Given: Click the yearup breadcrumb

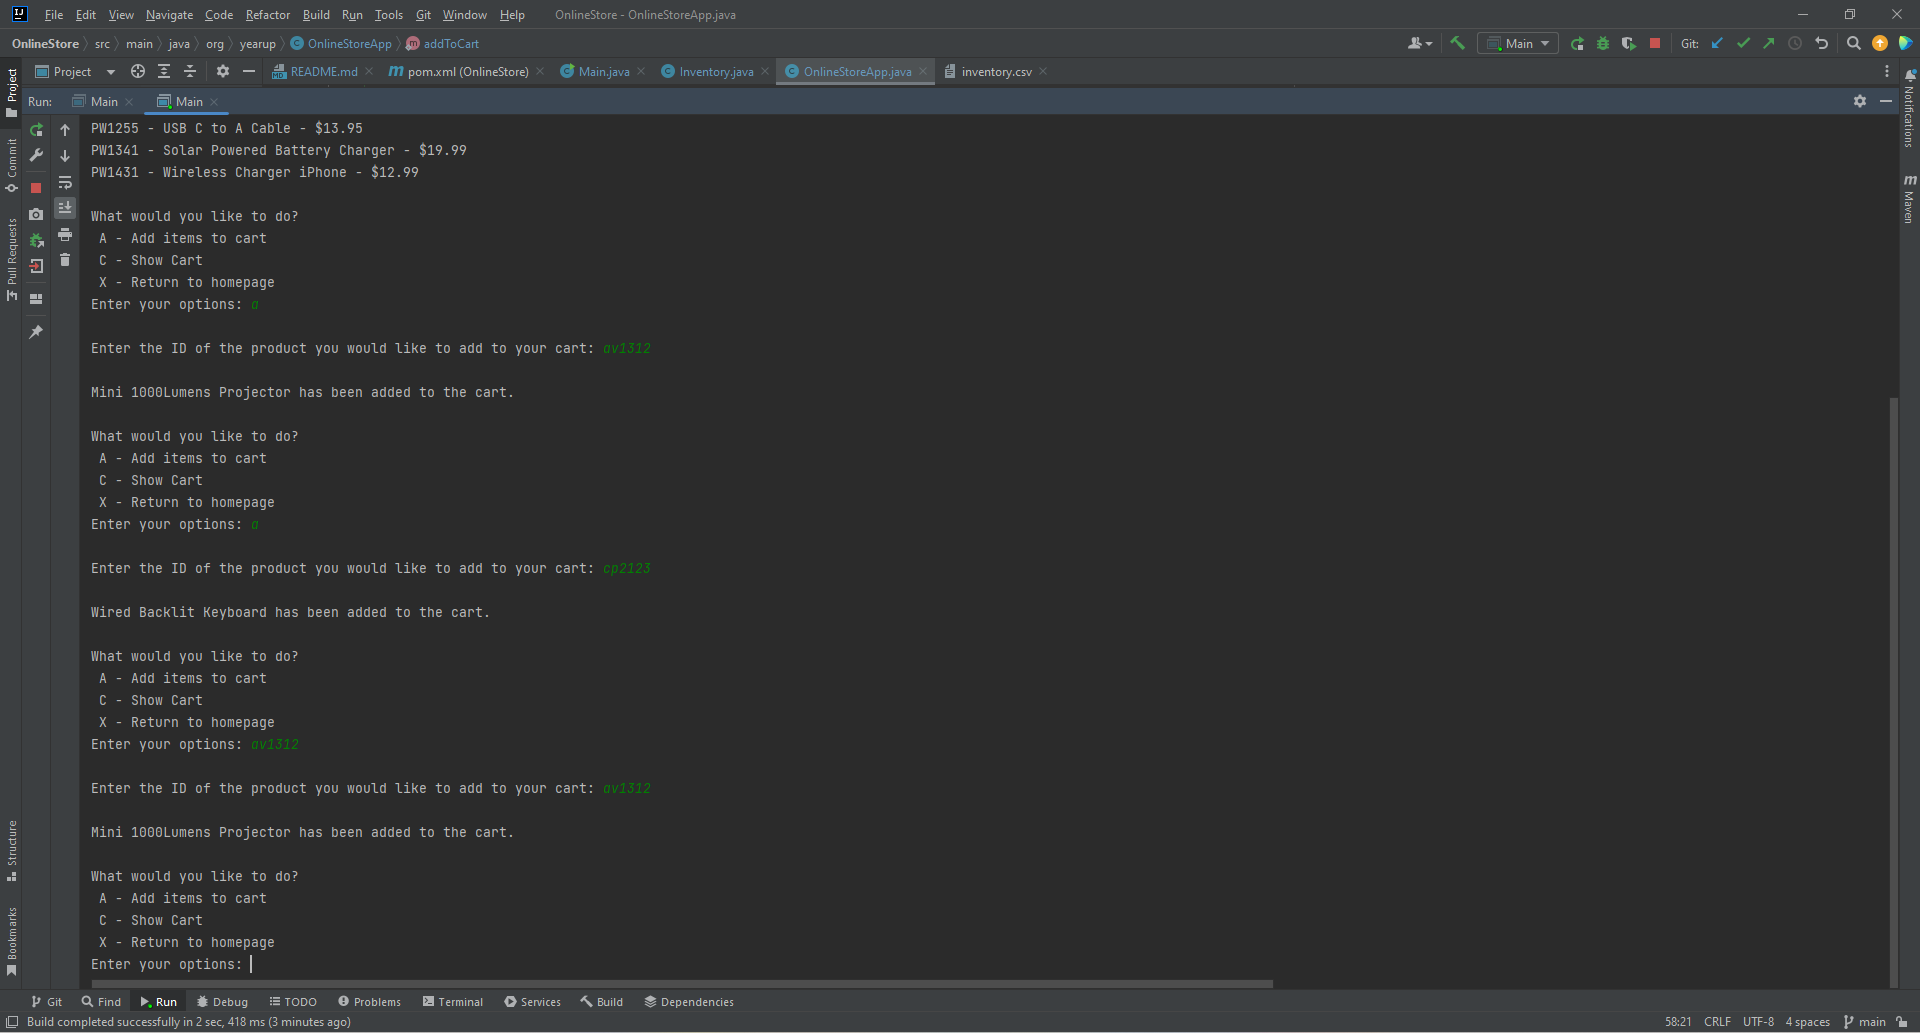Looking at the screenshot, I should (x=257, y=44).
